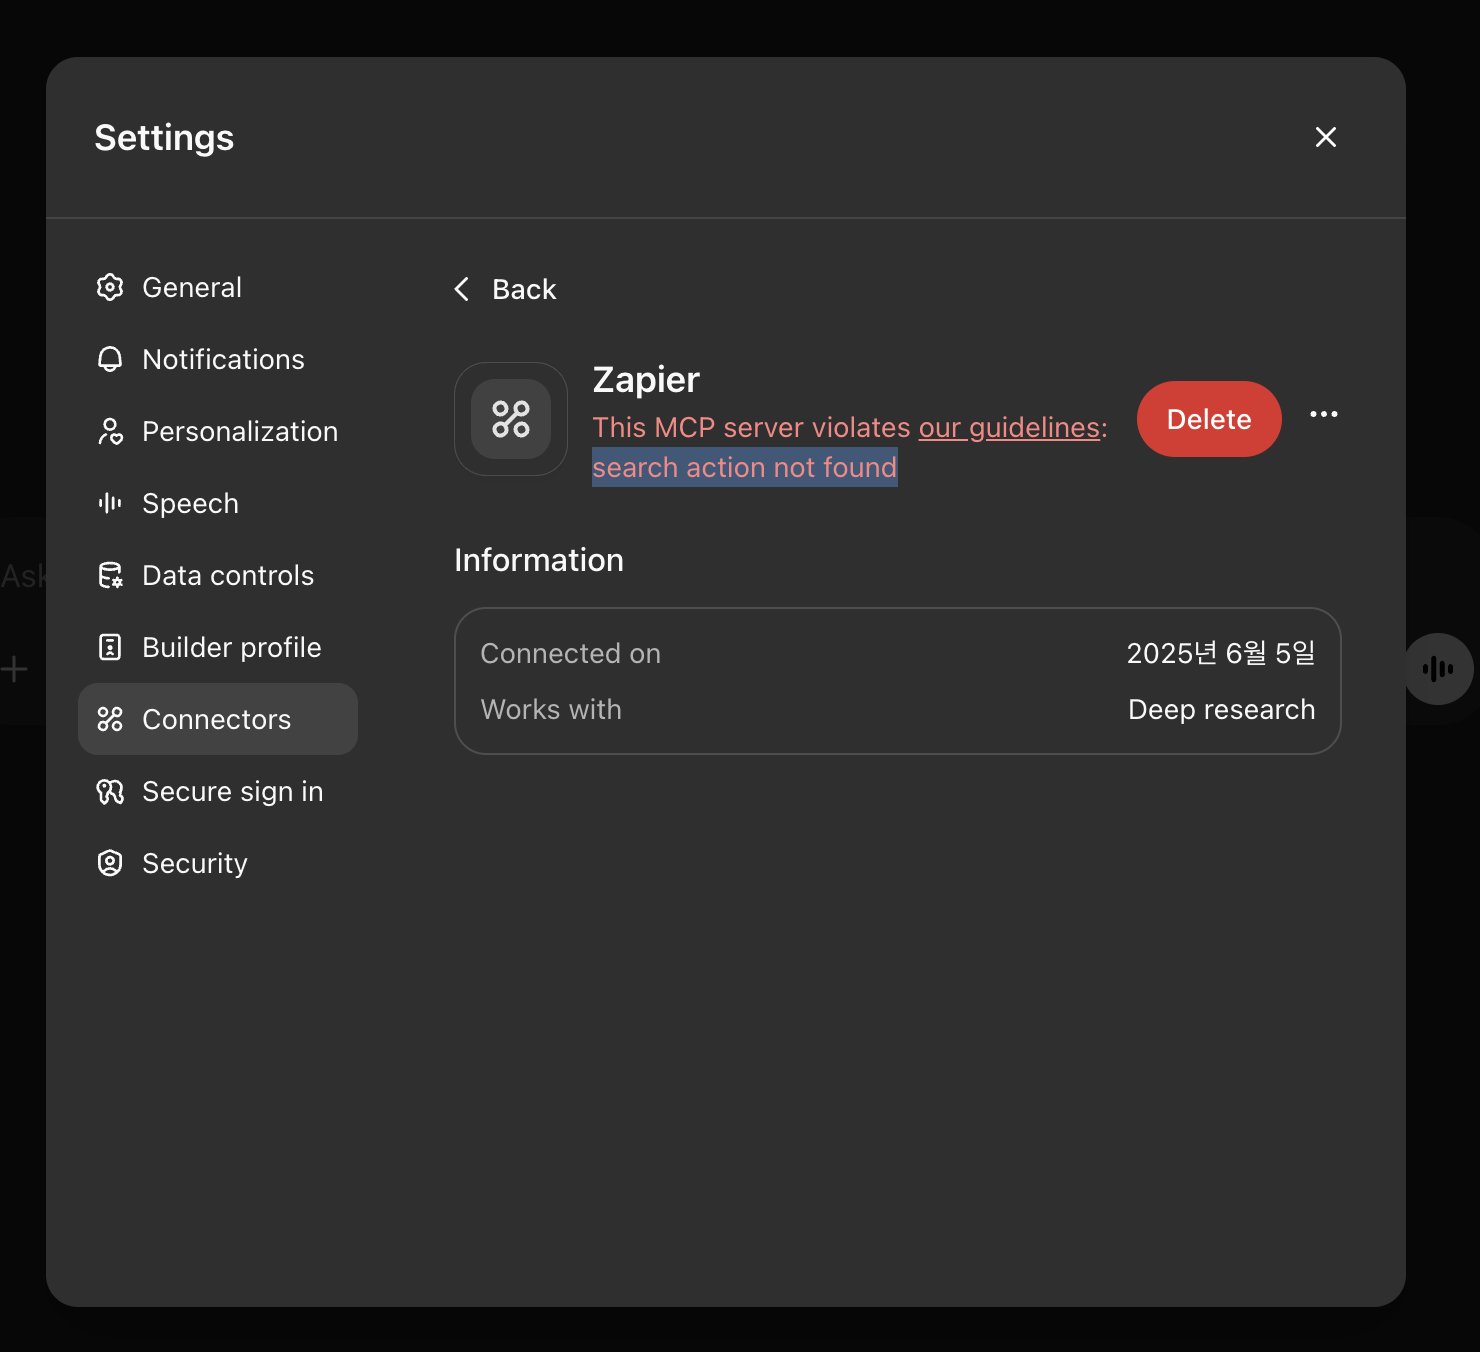Open Personalization settings tab
This screenshot has height=1352, width=1480.
click(x=218, y=432)
